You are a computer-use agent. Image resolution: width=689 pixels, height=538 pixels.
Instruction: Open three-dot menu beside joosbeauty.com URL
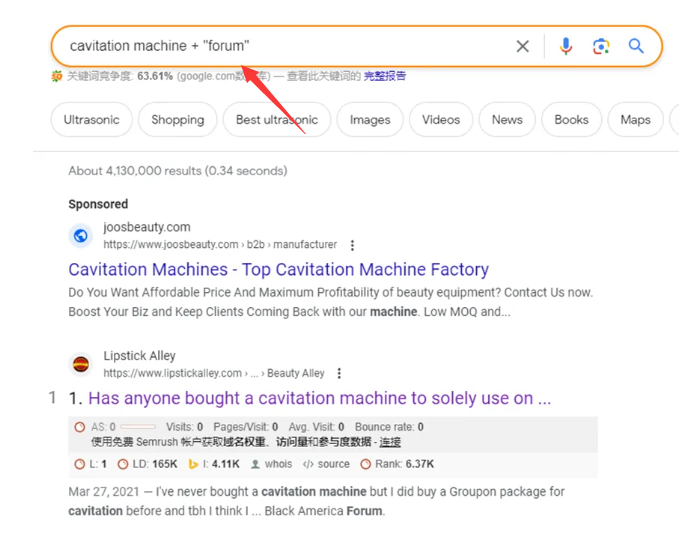[x=352, y=245]
